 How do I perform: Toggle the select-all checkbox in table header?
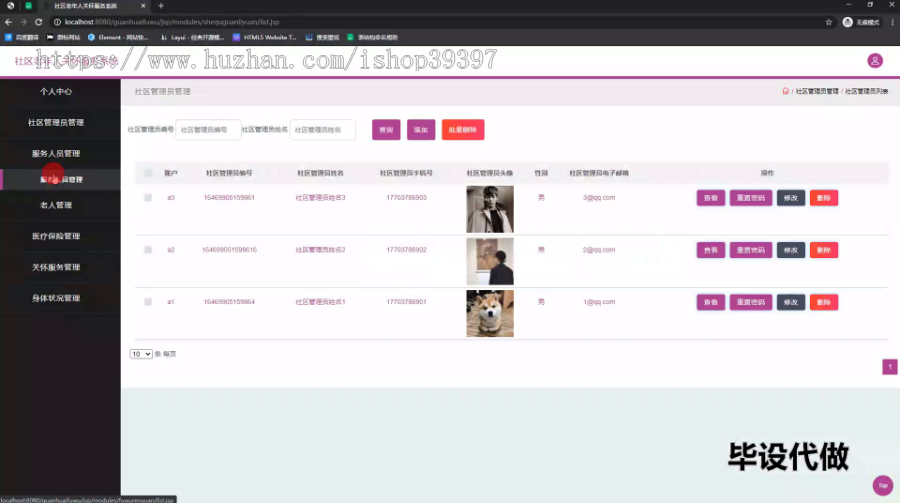[148, 173]
